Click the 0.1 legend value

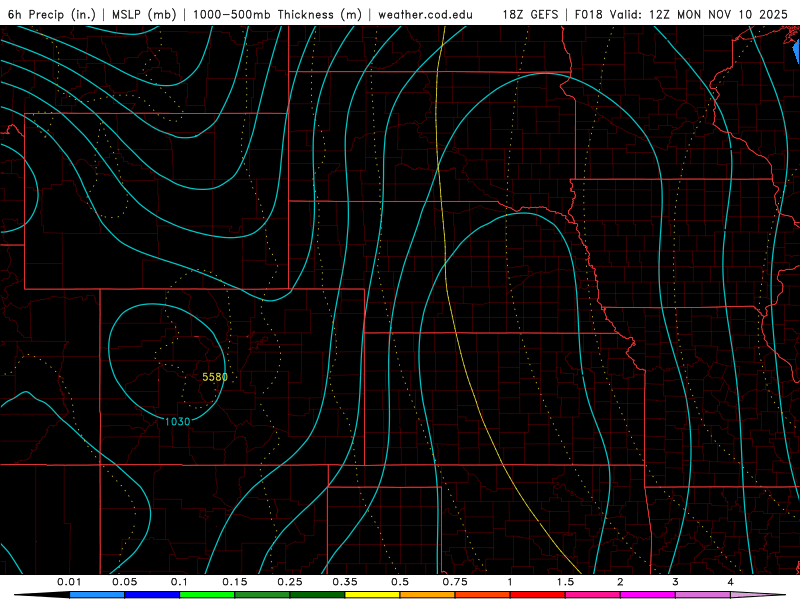179,582
